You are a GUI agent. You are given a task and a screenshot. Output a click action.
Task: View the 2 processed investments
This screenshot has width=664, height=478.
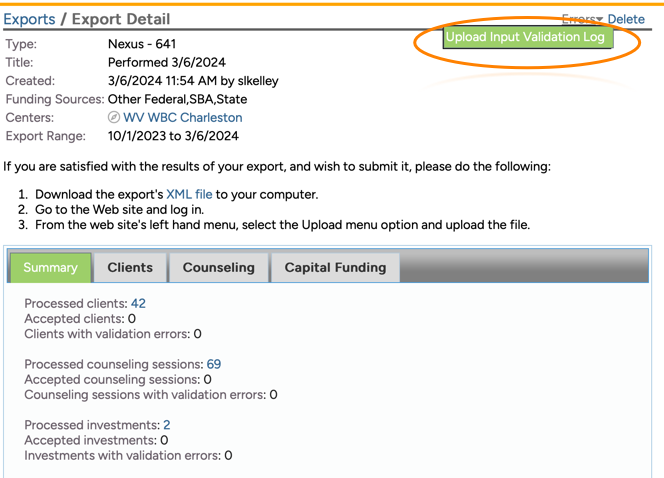tap(166, 425)
